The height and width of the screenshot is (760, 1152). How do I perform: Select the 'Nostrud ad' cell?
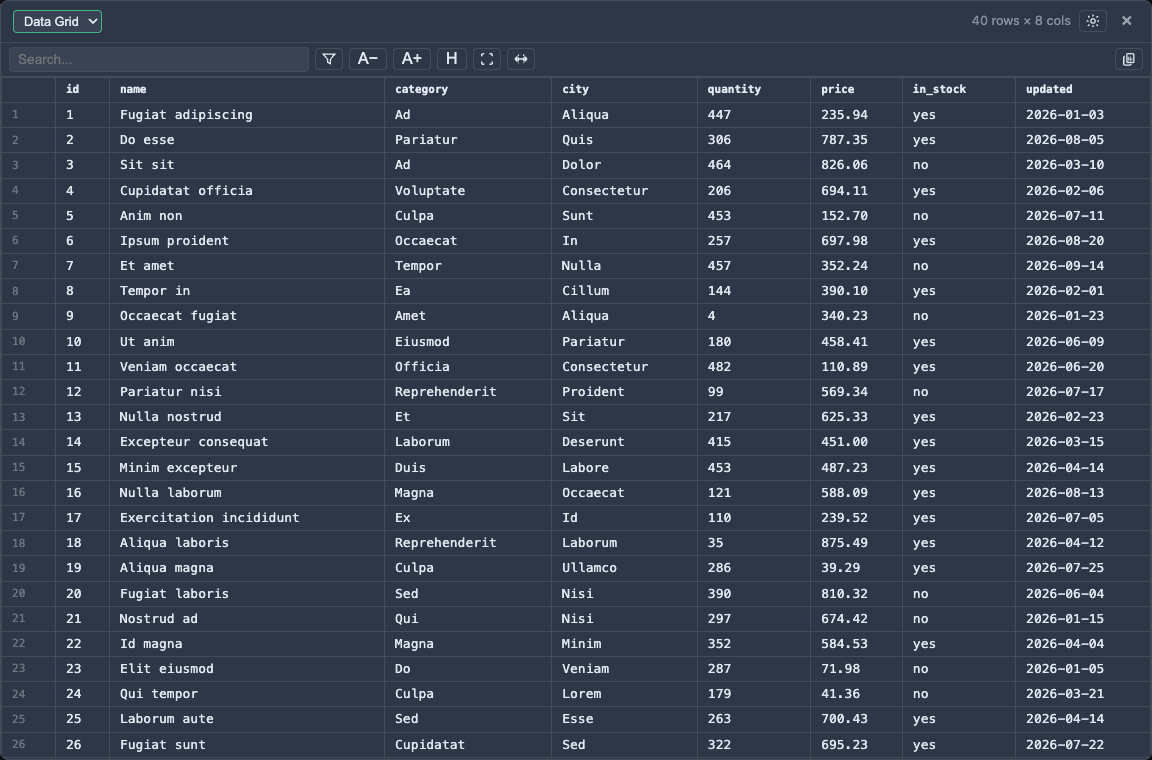click(247, 618)
